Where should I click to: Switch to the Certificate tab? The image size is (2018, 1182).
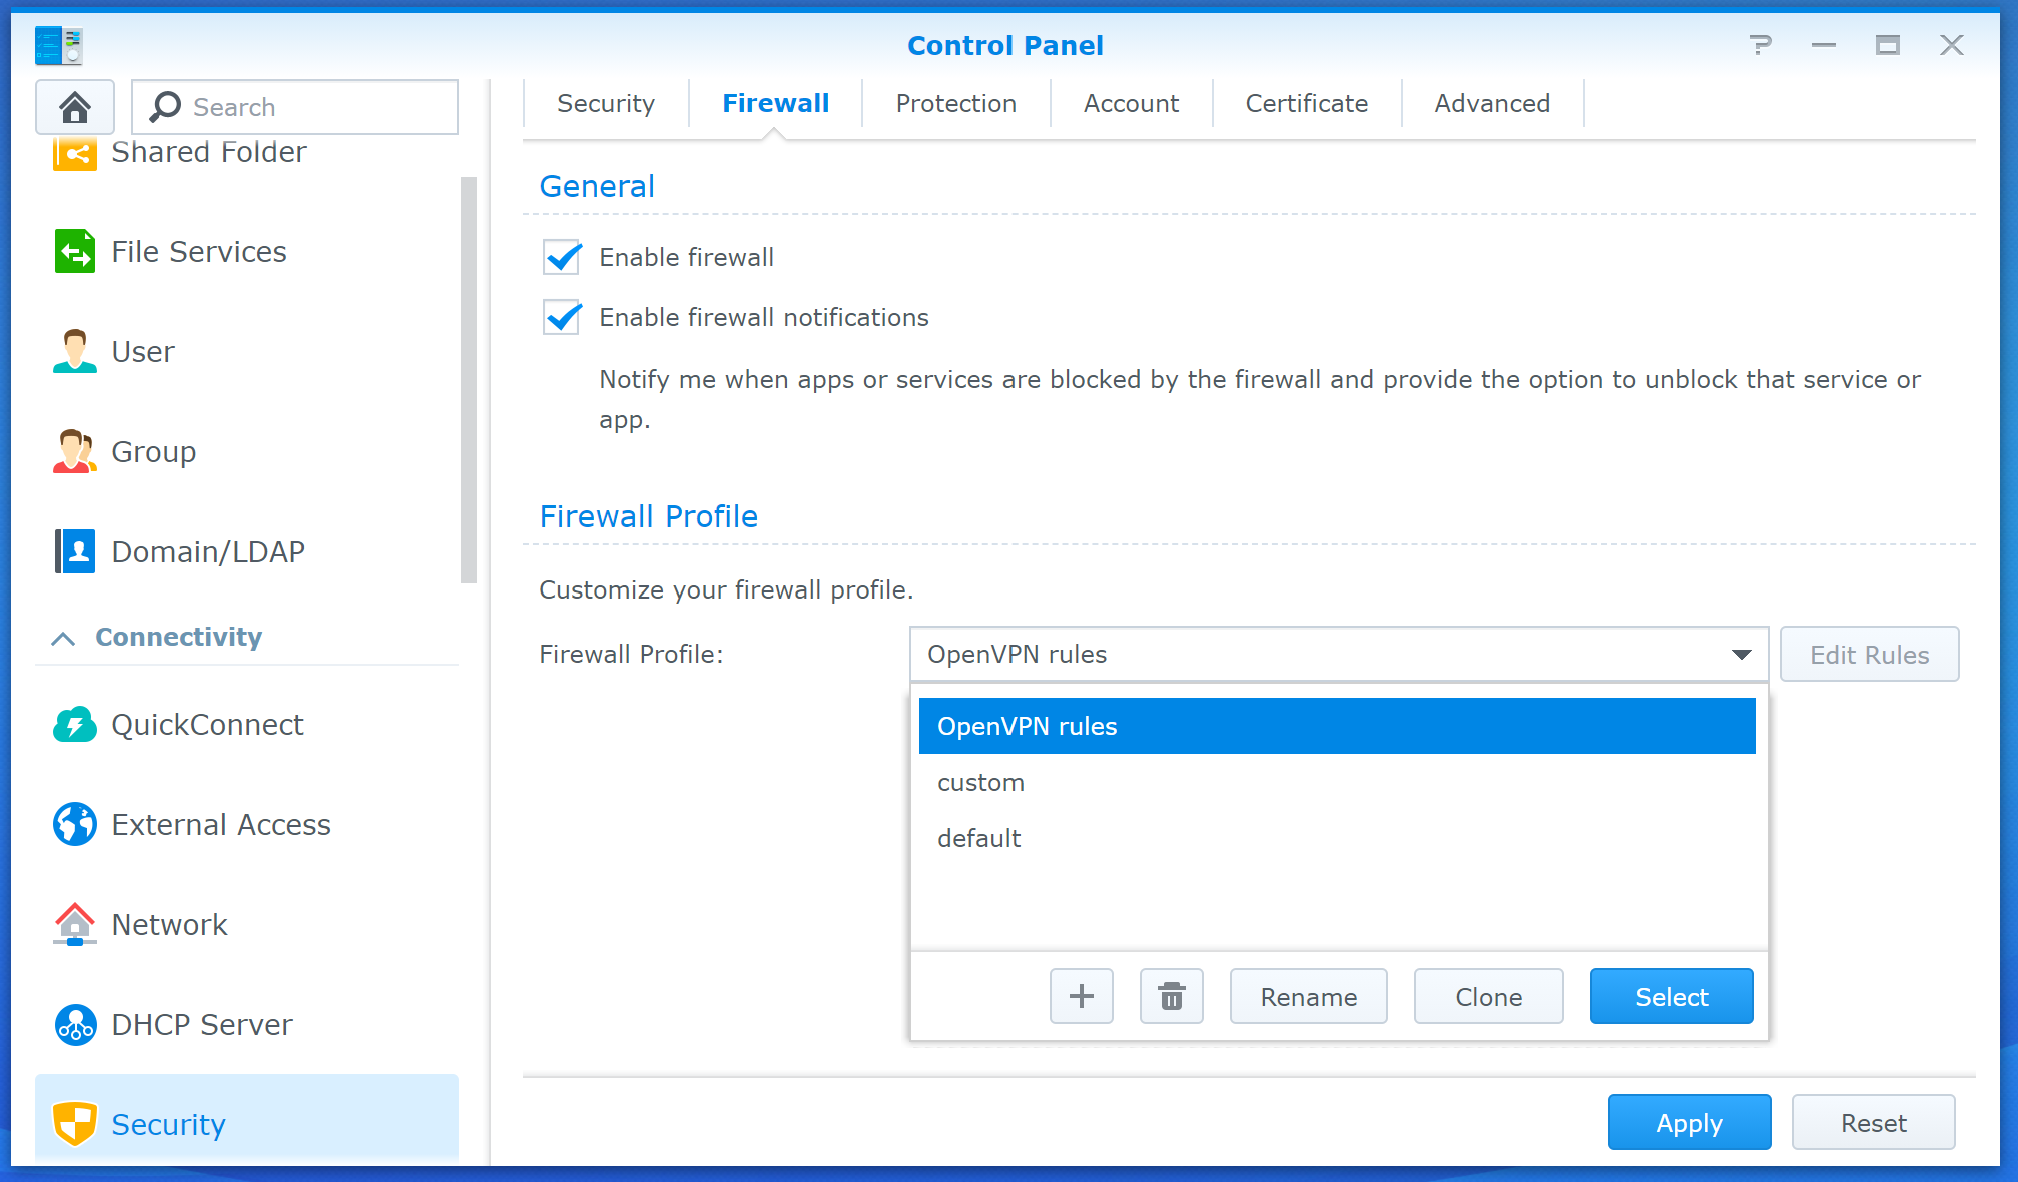[1306, 104]
